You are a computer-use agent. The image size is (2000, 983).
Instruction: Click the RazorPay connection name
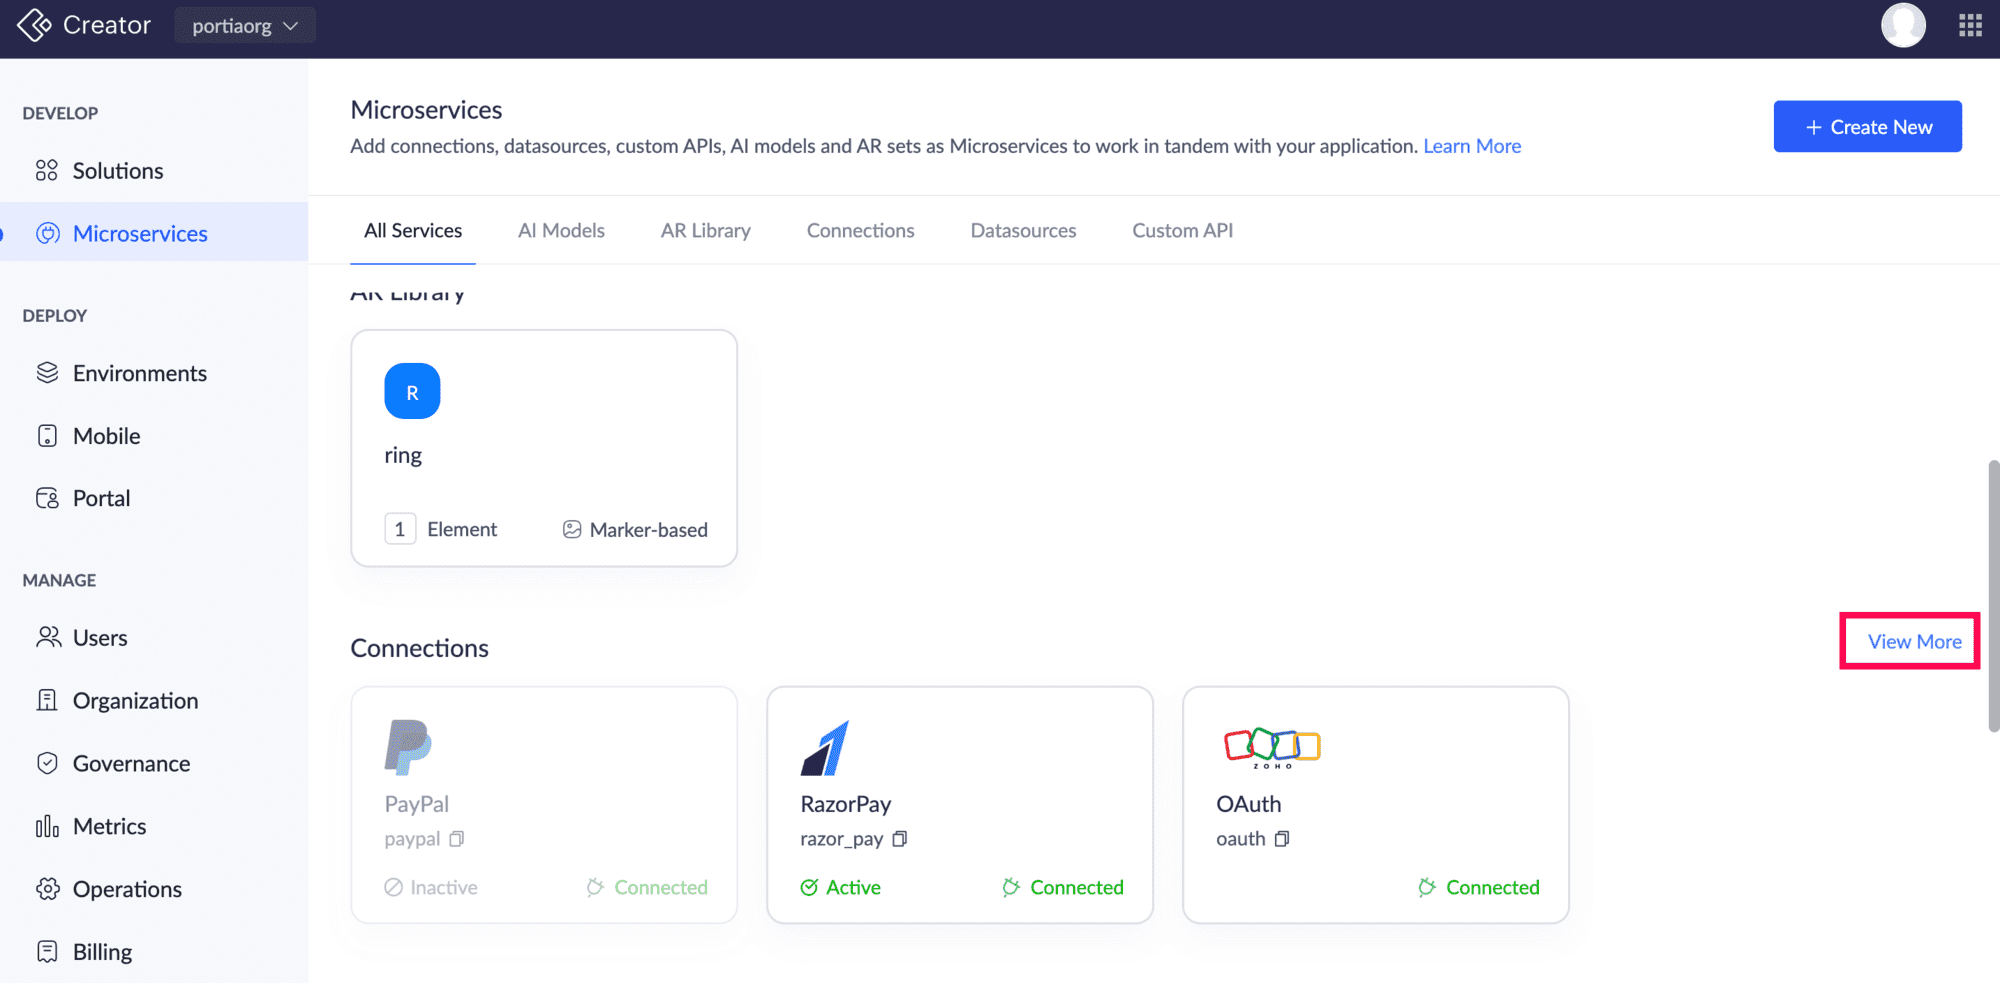pos(845,804)
